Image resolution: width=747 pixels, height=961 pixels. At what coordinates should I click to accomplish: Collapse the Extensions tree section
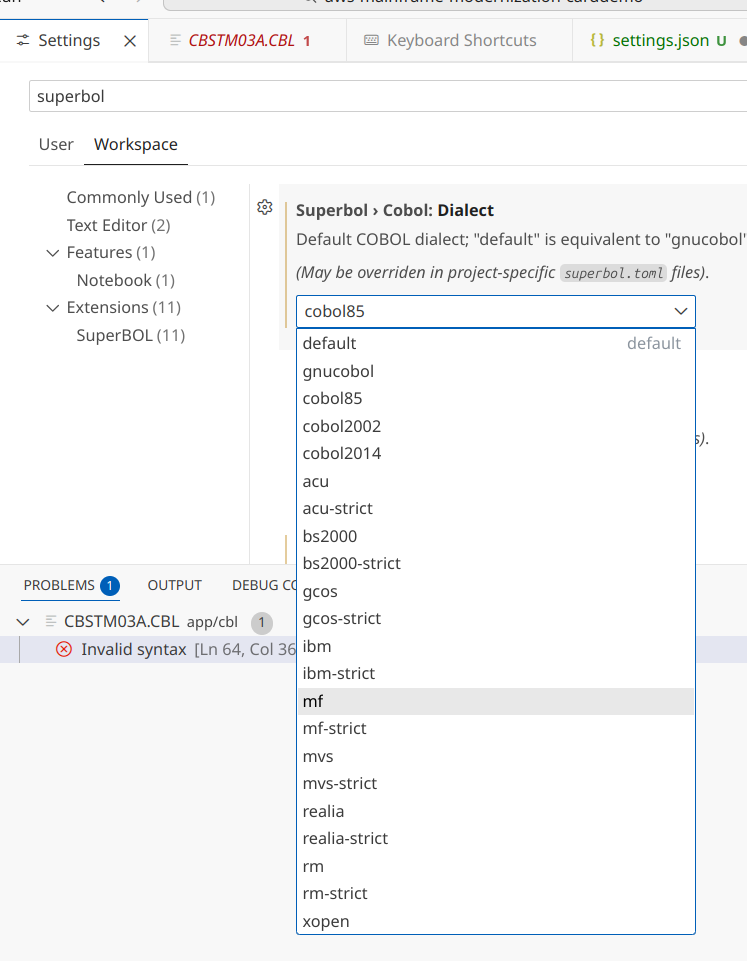click(x=53, y=308)
